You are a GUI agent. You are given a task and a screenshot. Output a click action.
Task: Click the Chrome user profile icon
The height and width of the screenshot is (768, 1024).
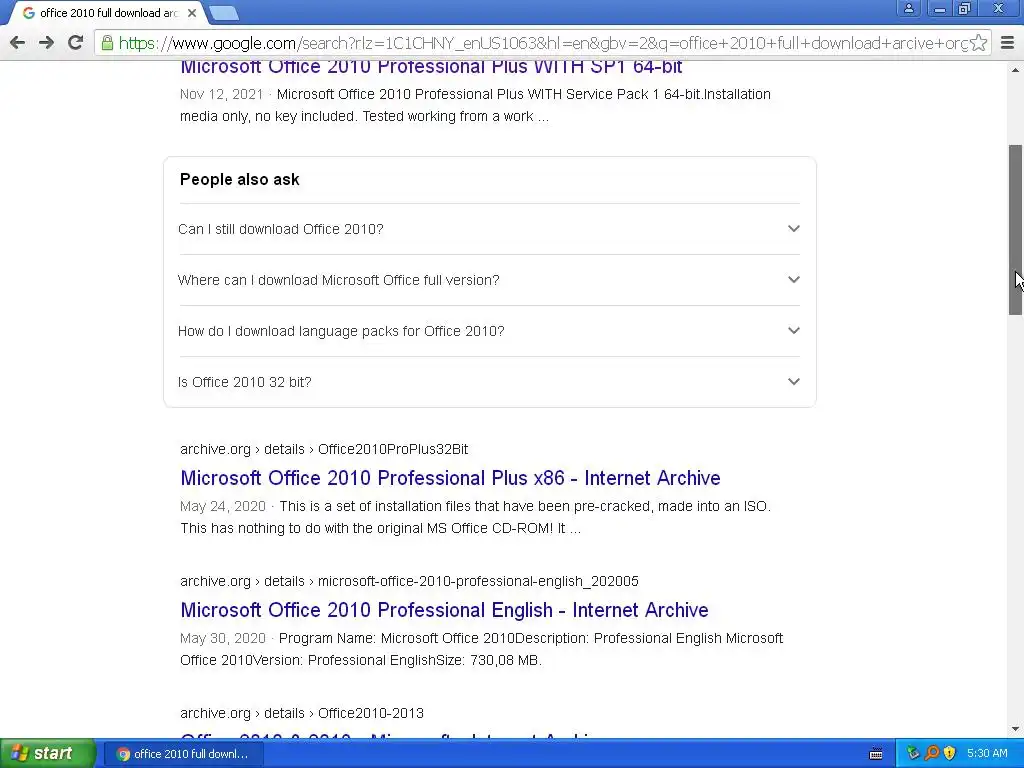908,8
